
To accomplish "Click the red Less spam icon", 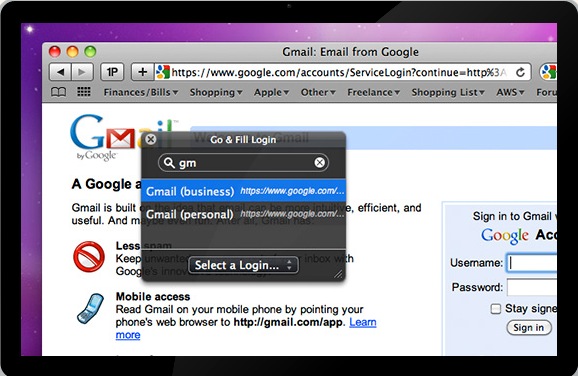I will 89,257.
